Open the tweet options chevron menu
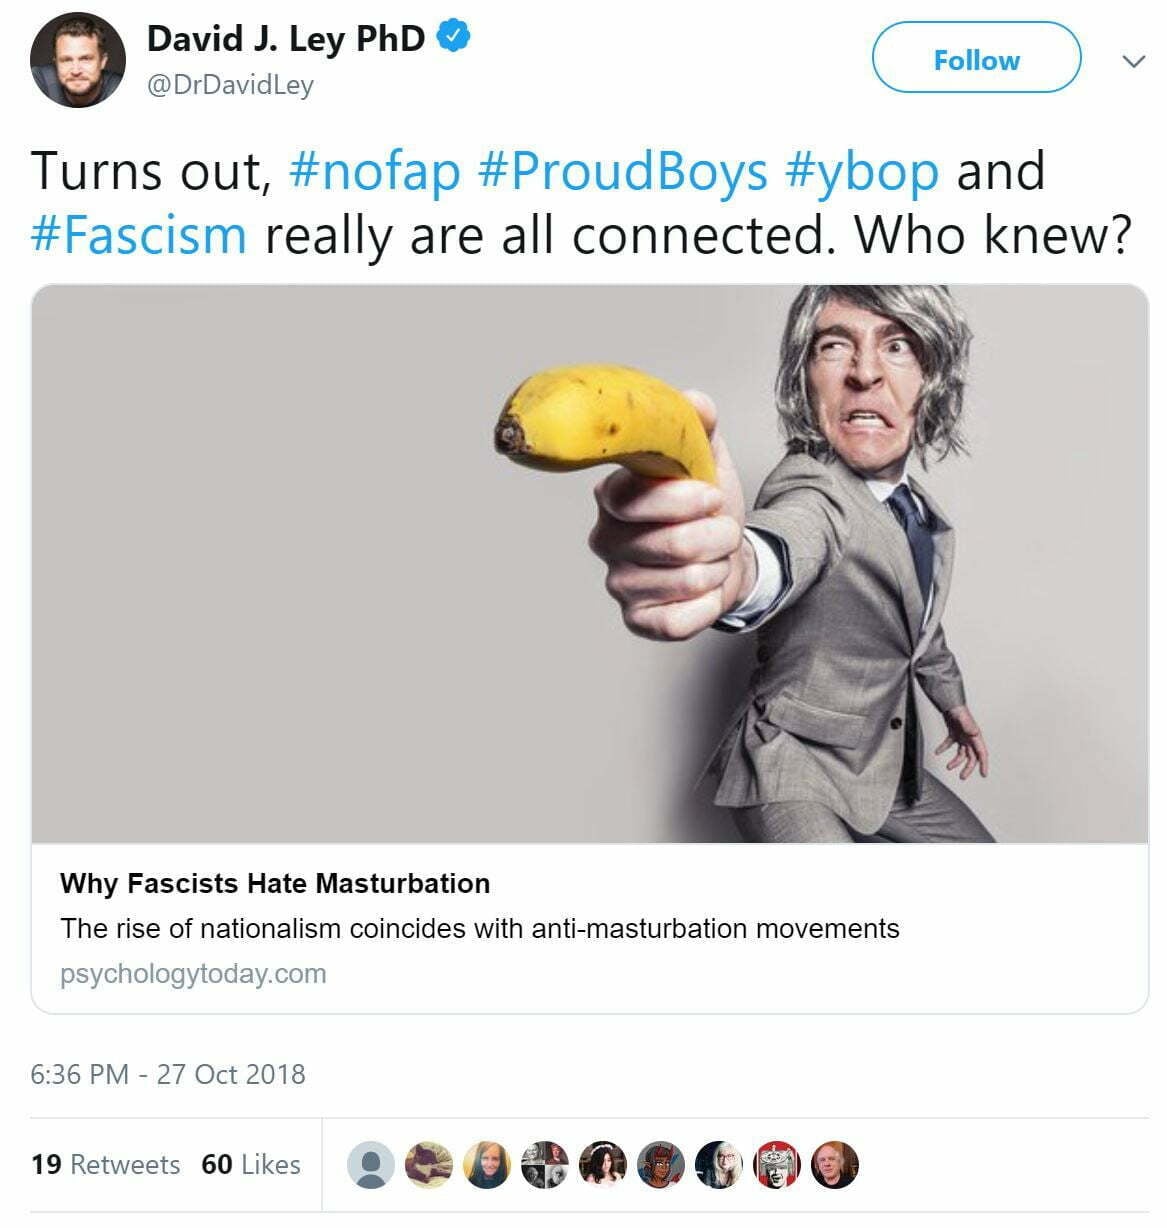The width and height of the screenshot is (1167, 1228). pos(1133,61)
